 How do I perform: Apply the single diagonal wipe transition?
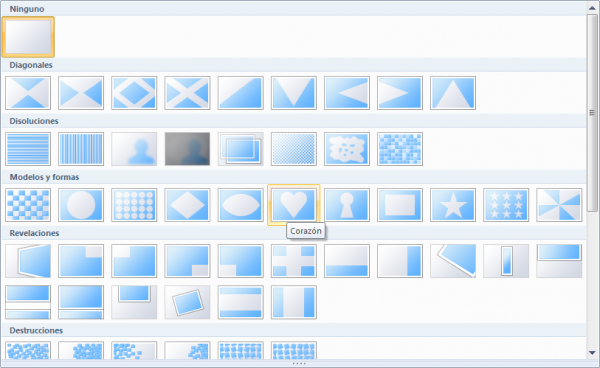[241, 93]
